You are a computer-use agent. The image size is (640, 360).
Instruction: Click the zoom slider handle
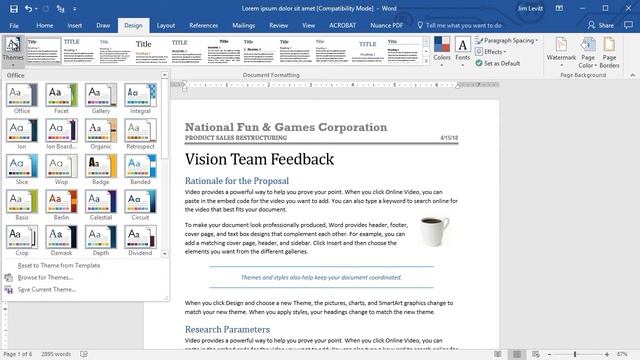pos(575,354)
